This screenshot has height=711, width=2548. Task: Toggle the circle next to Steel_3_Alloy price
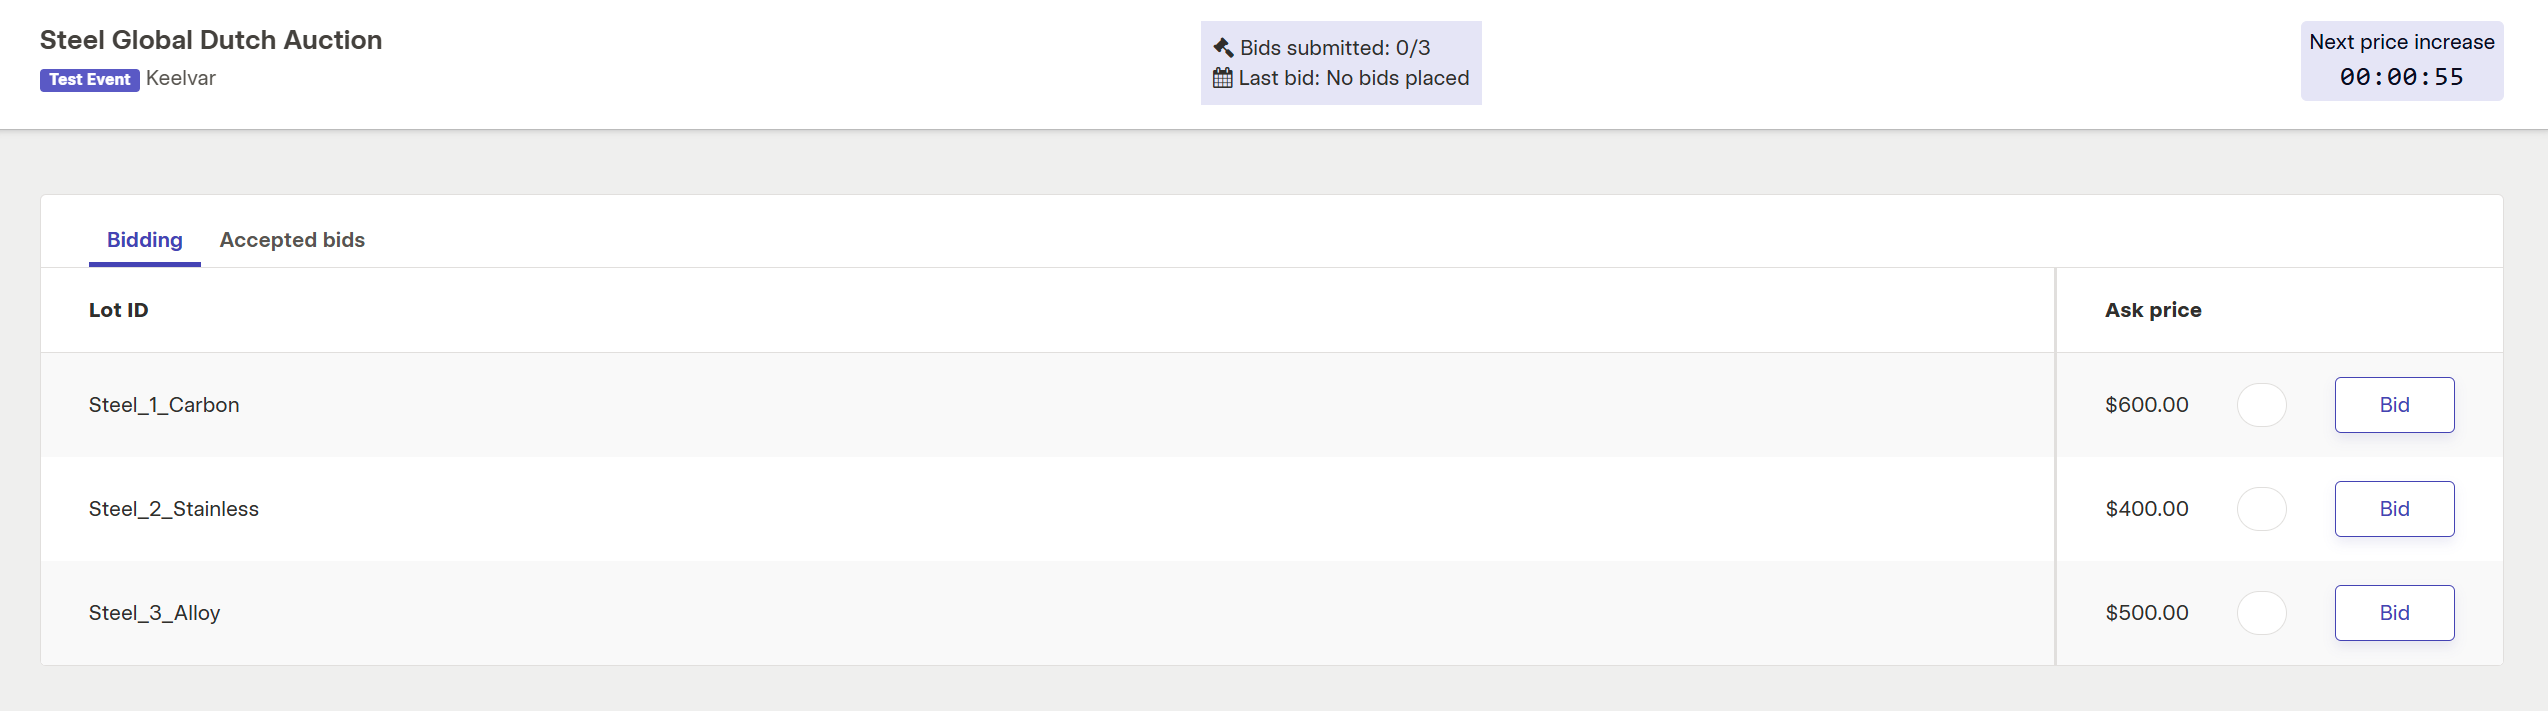[x=2262, y=613]
